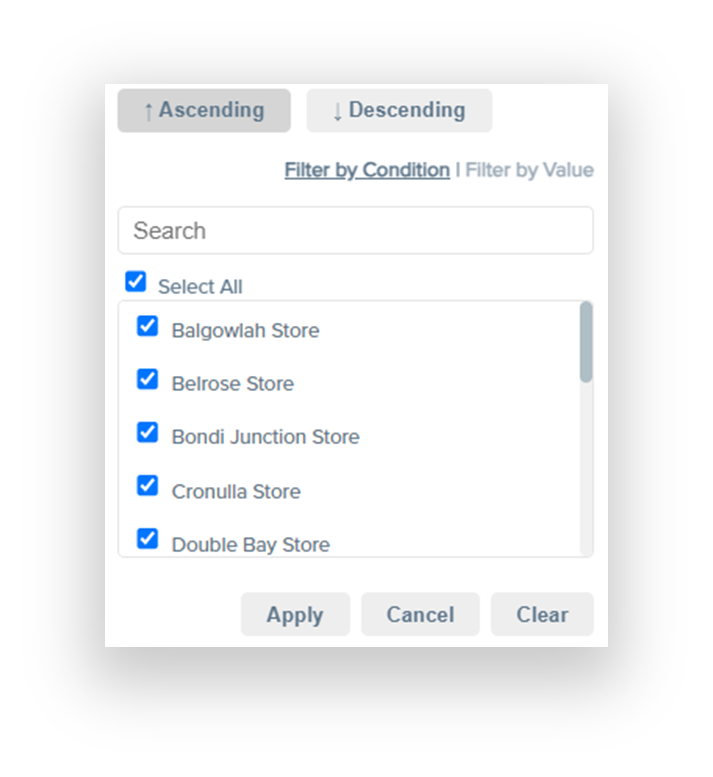Uncheck the Balgowlah Store checkbox

[147, 326]
